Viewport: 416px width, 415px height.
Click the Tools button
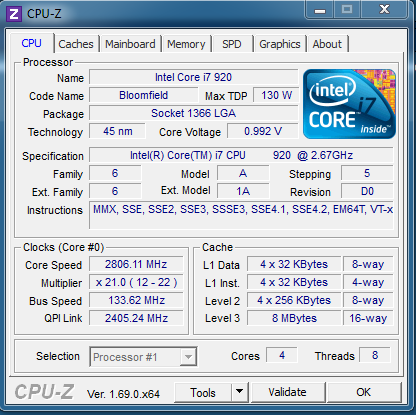point(203,392)
